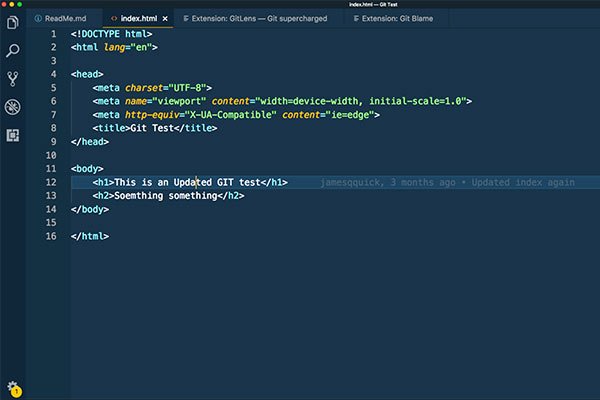Screen dimensions: 600x400
Task: Click the "X-UA-Compatible" attribute value
Action: 231,115
